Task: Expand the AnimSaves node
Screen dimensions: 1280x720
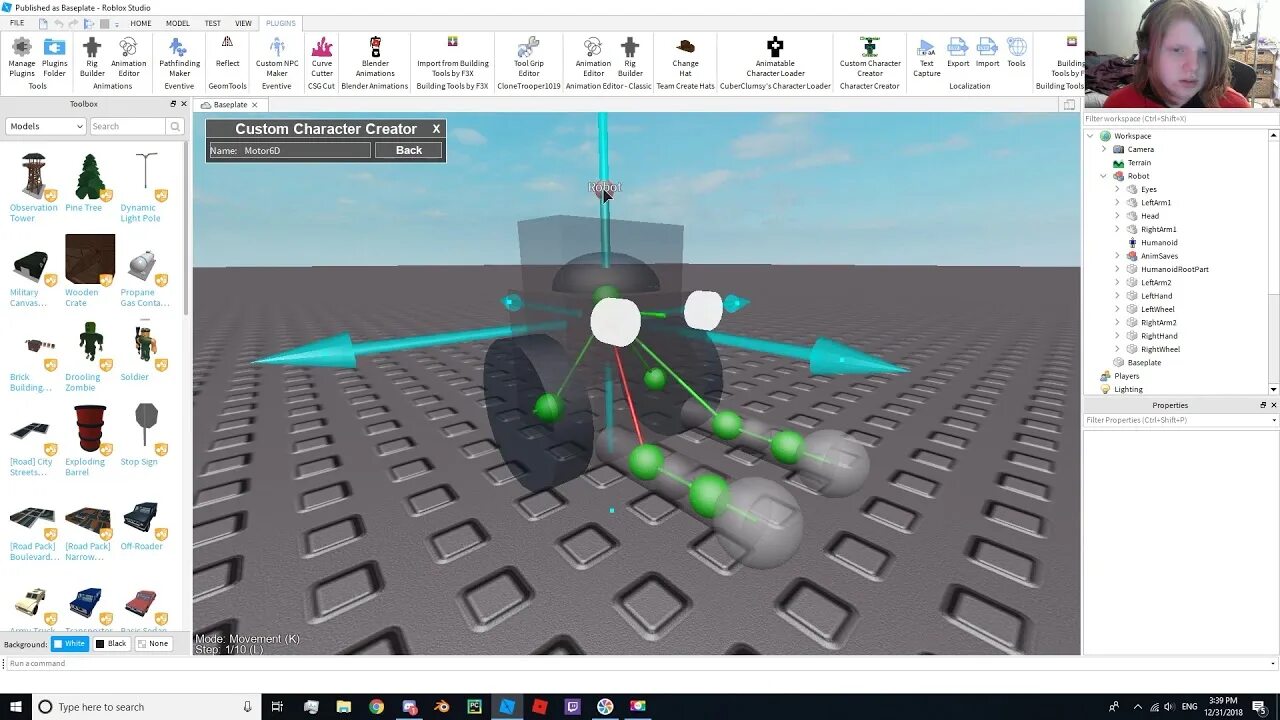Action: click(x=1117, y=256)
